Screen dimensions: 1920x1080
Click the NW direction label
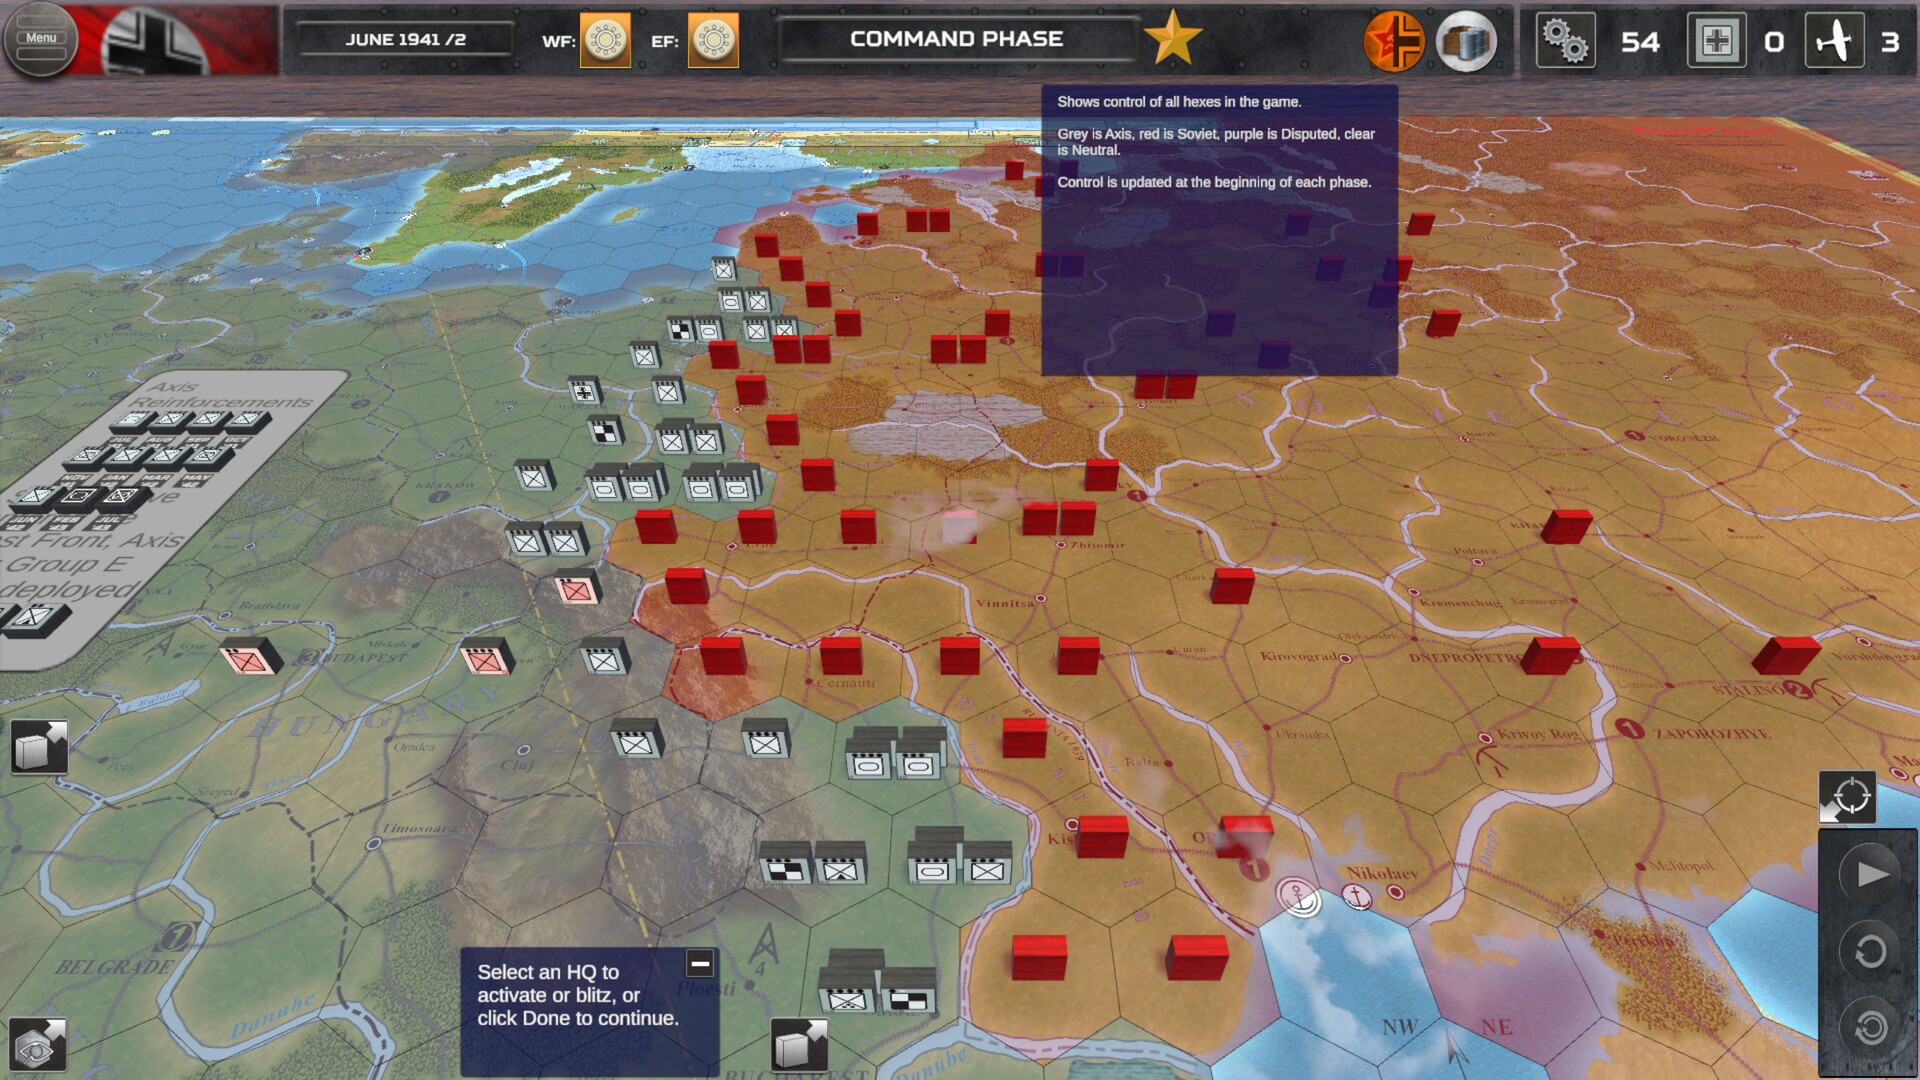click(x=1400, y=1027)
